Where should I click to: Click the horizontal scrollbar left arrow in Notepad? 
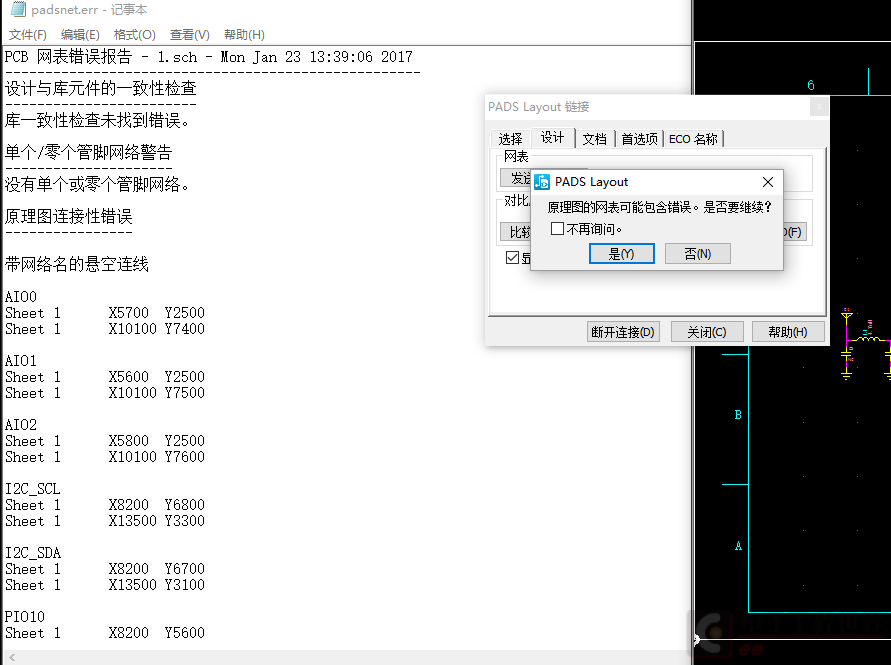click(x=12, y=658)
